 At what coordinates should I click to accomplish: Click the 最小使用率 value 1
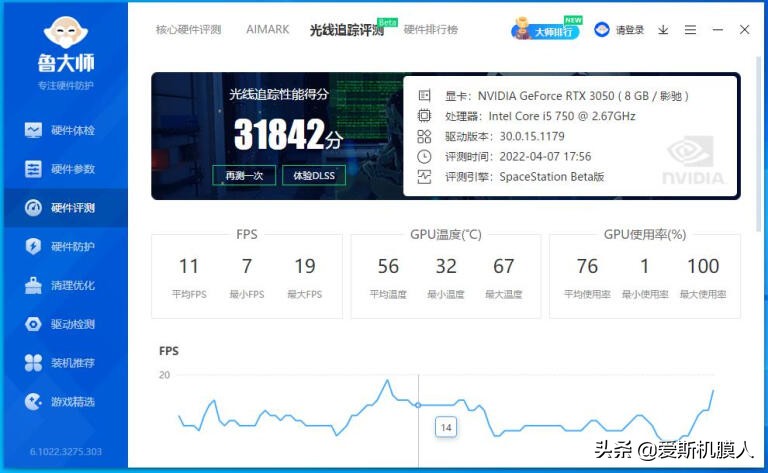(x=645, y=266)
